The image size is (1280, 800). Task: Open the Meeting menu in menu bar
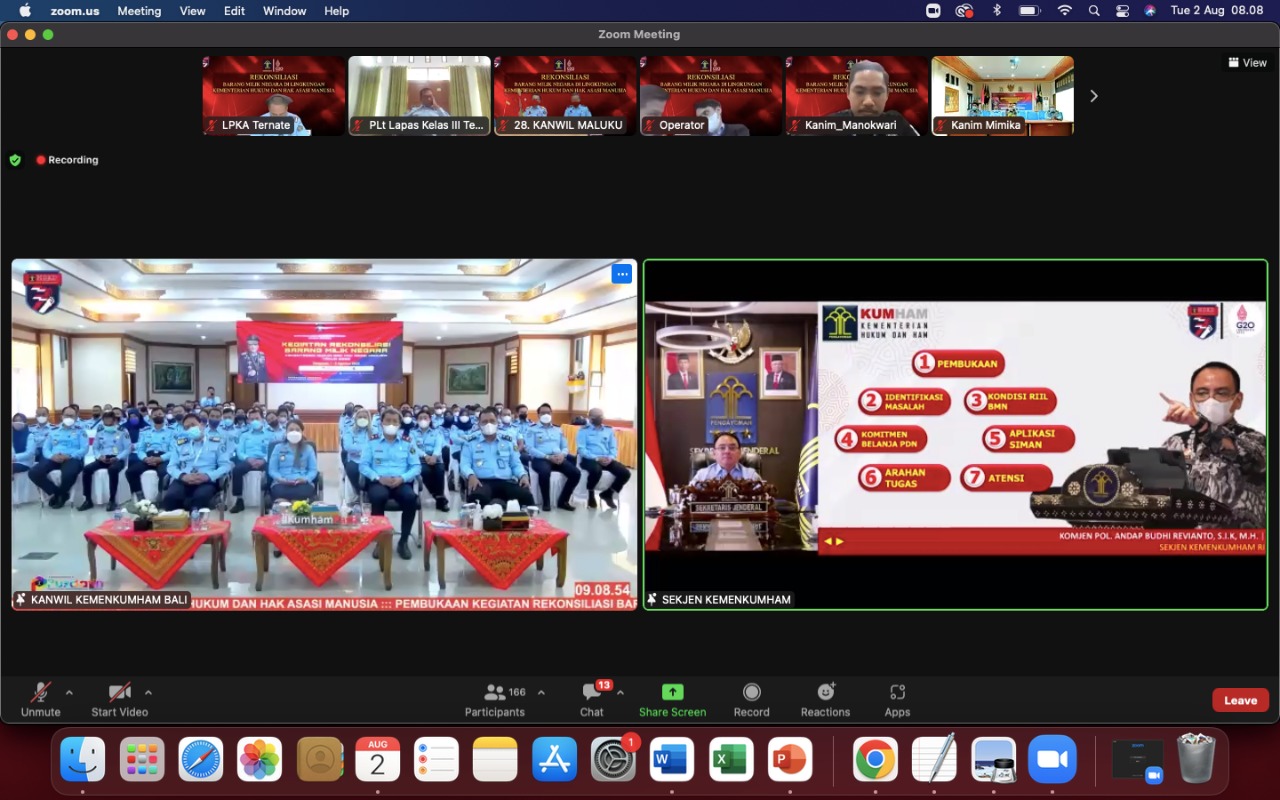point(139,11)
